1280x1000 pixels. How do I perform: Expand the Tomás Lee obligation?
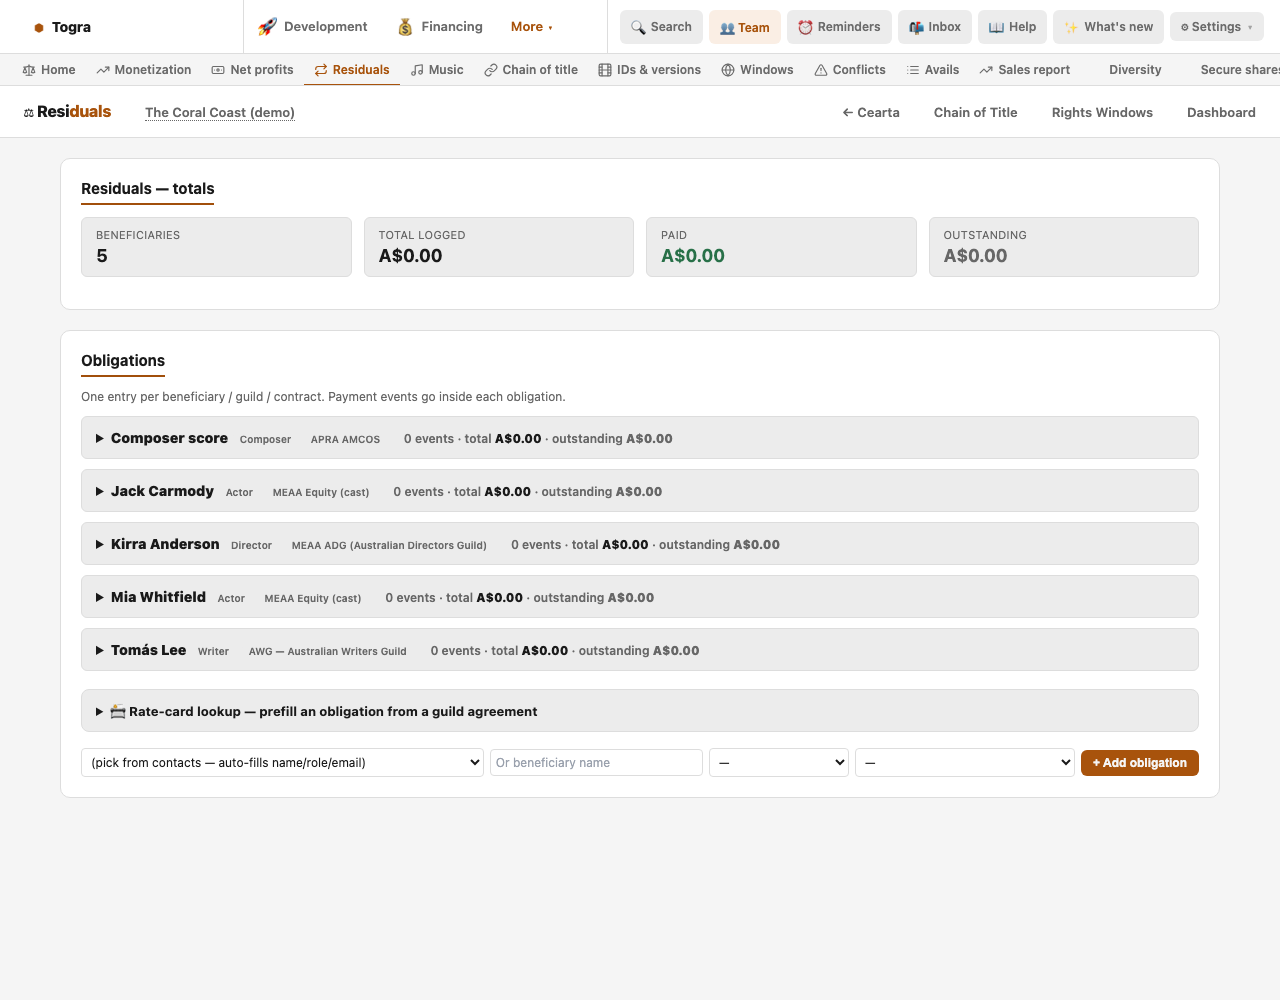639,650
